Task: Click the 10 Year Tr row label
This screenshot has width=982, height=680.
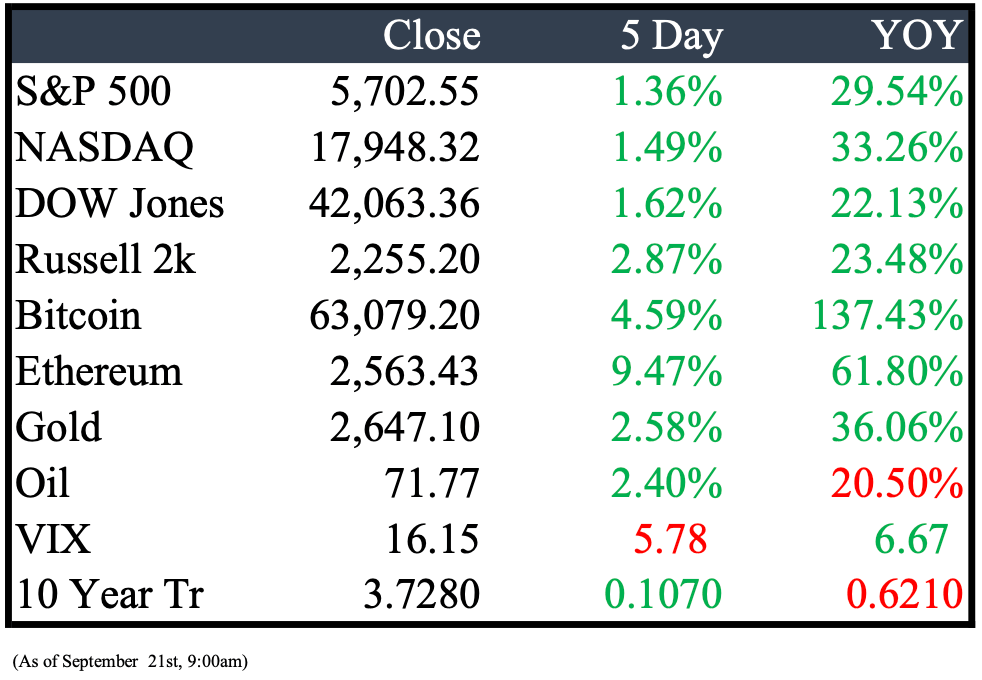Action: [109, 594]
